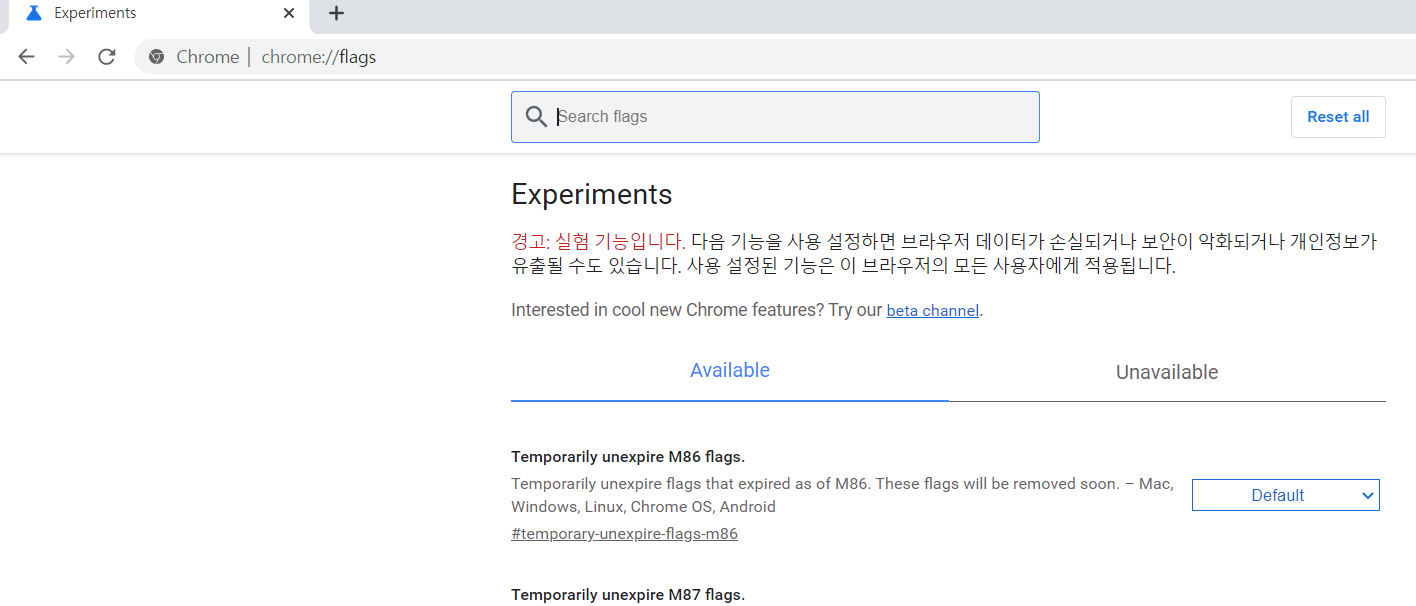Click the Temporarily unexpire M86 flags title
This screenshot has height=606, width=1416.
(628, 457)
